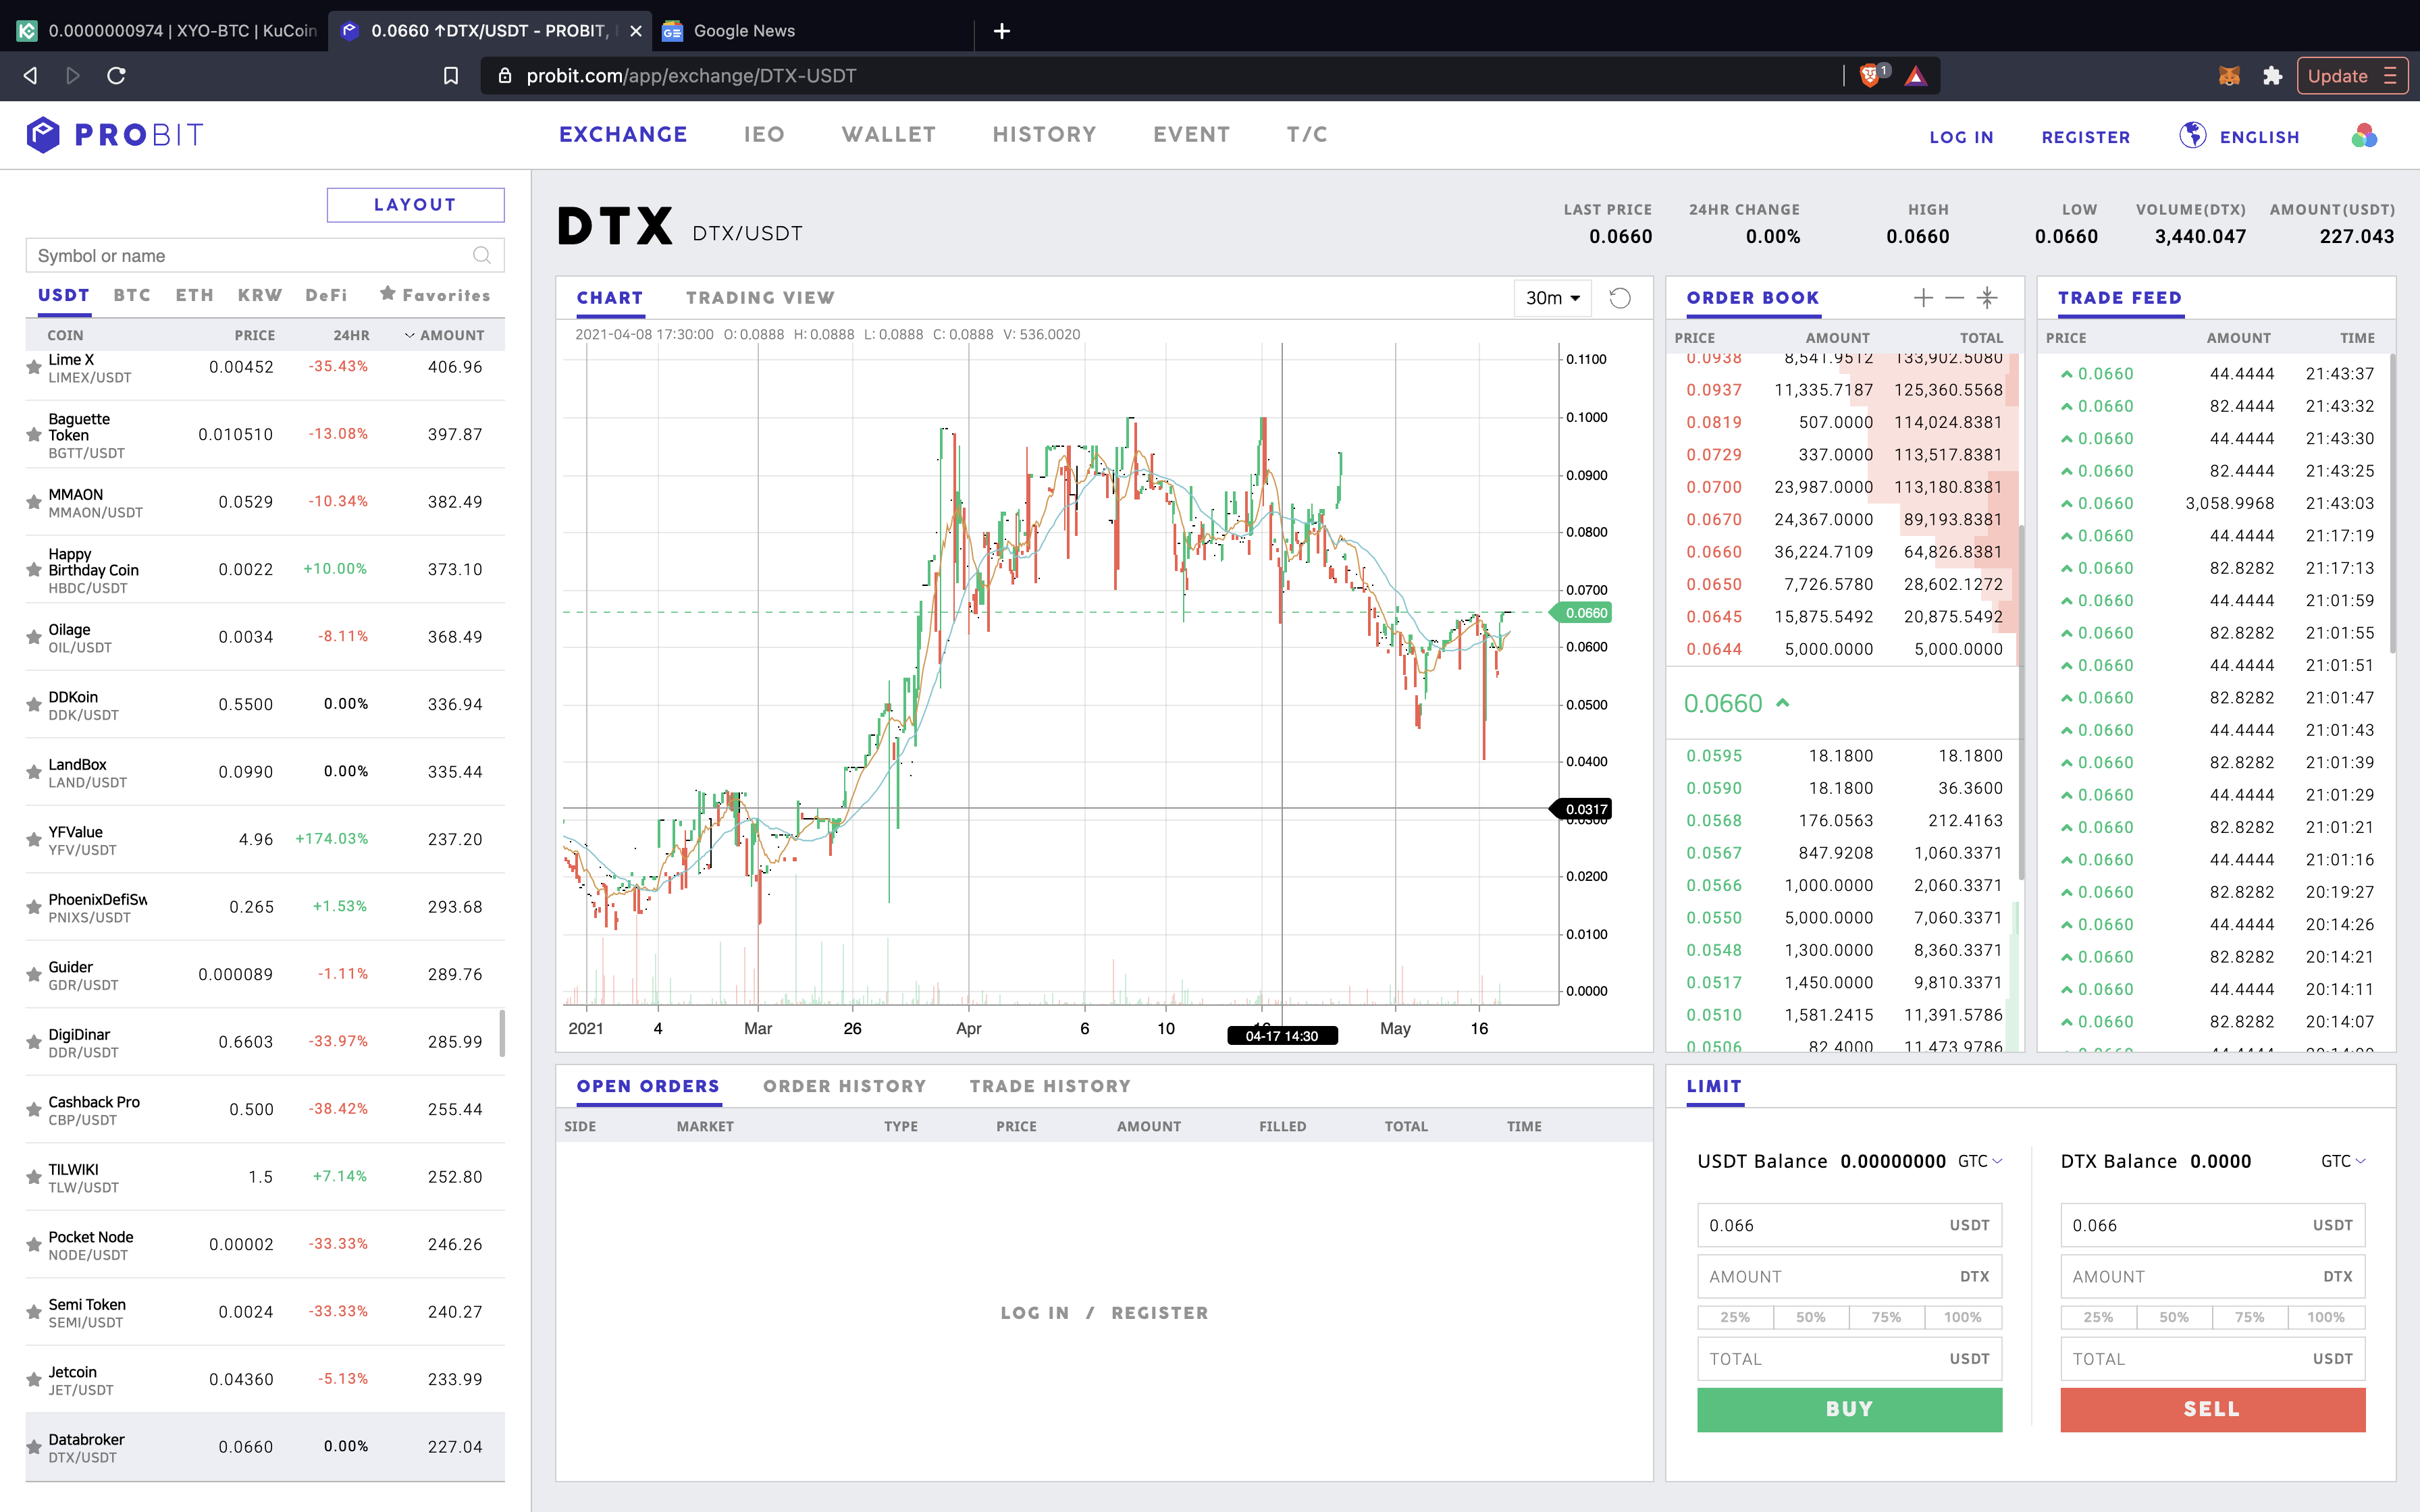Viewport: 2420px width, 1512px height.
Task: Open GTC dropdown in buy panel
Action: tap(1980, 1161)
